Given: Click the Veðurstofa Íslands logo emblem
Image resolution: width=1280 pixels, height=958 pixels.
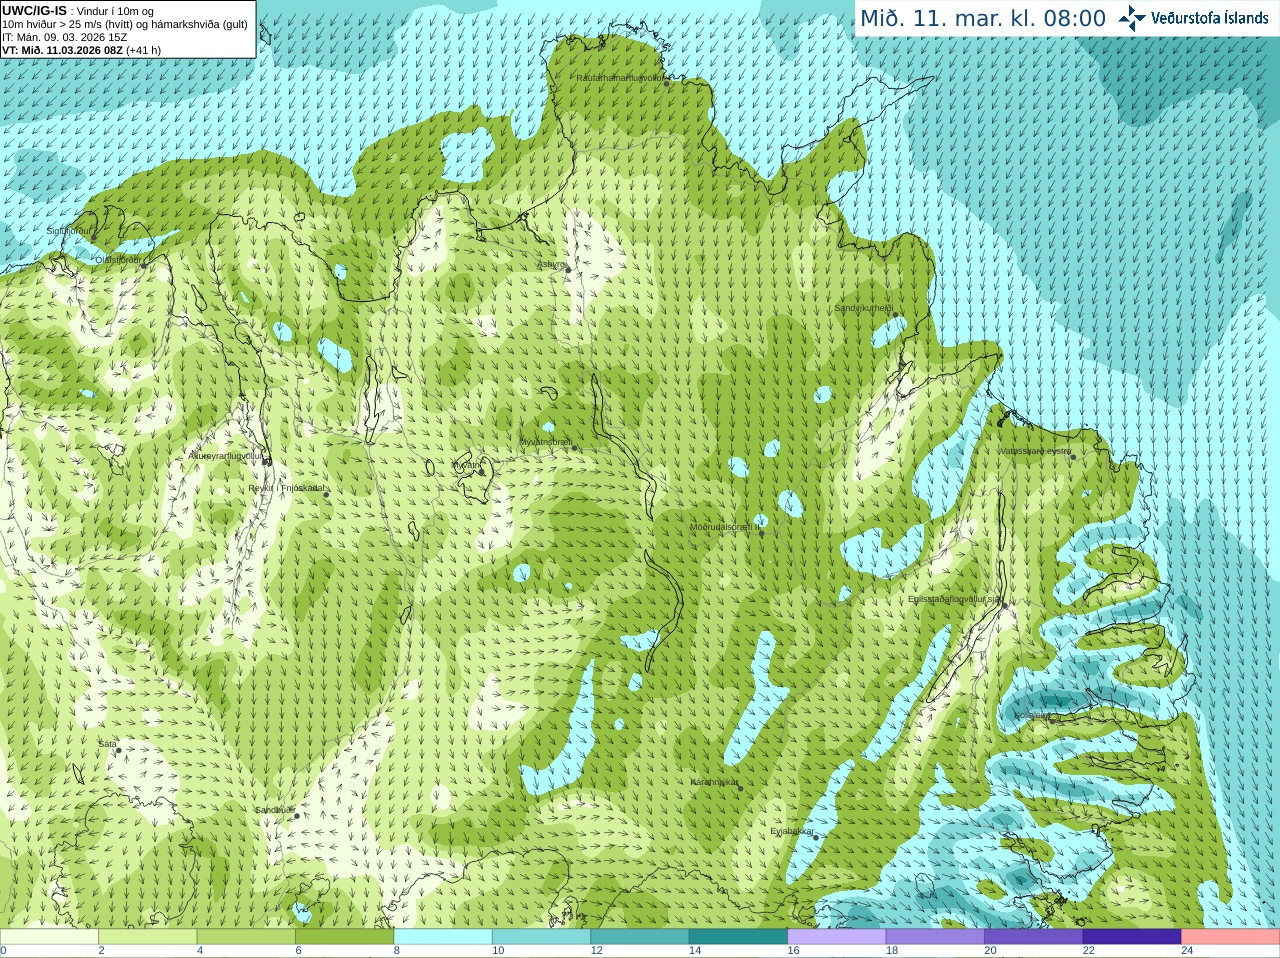Looking at the screenshot, I should click(x=1132, y=18).
